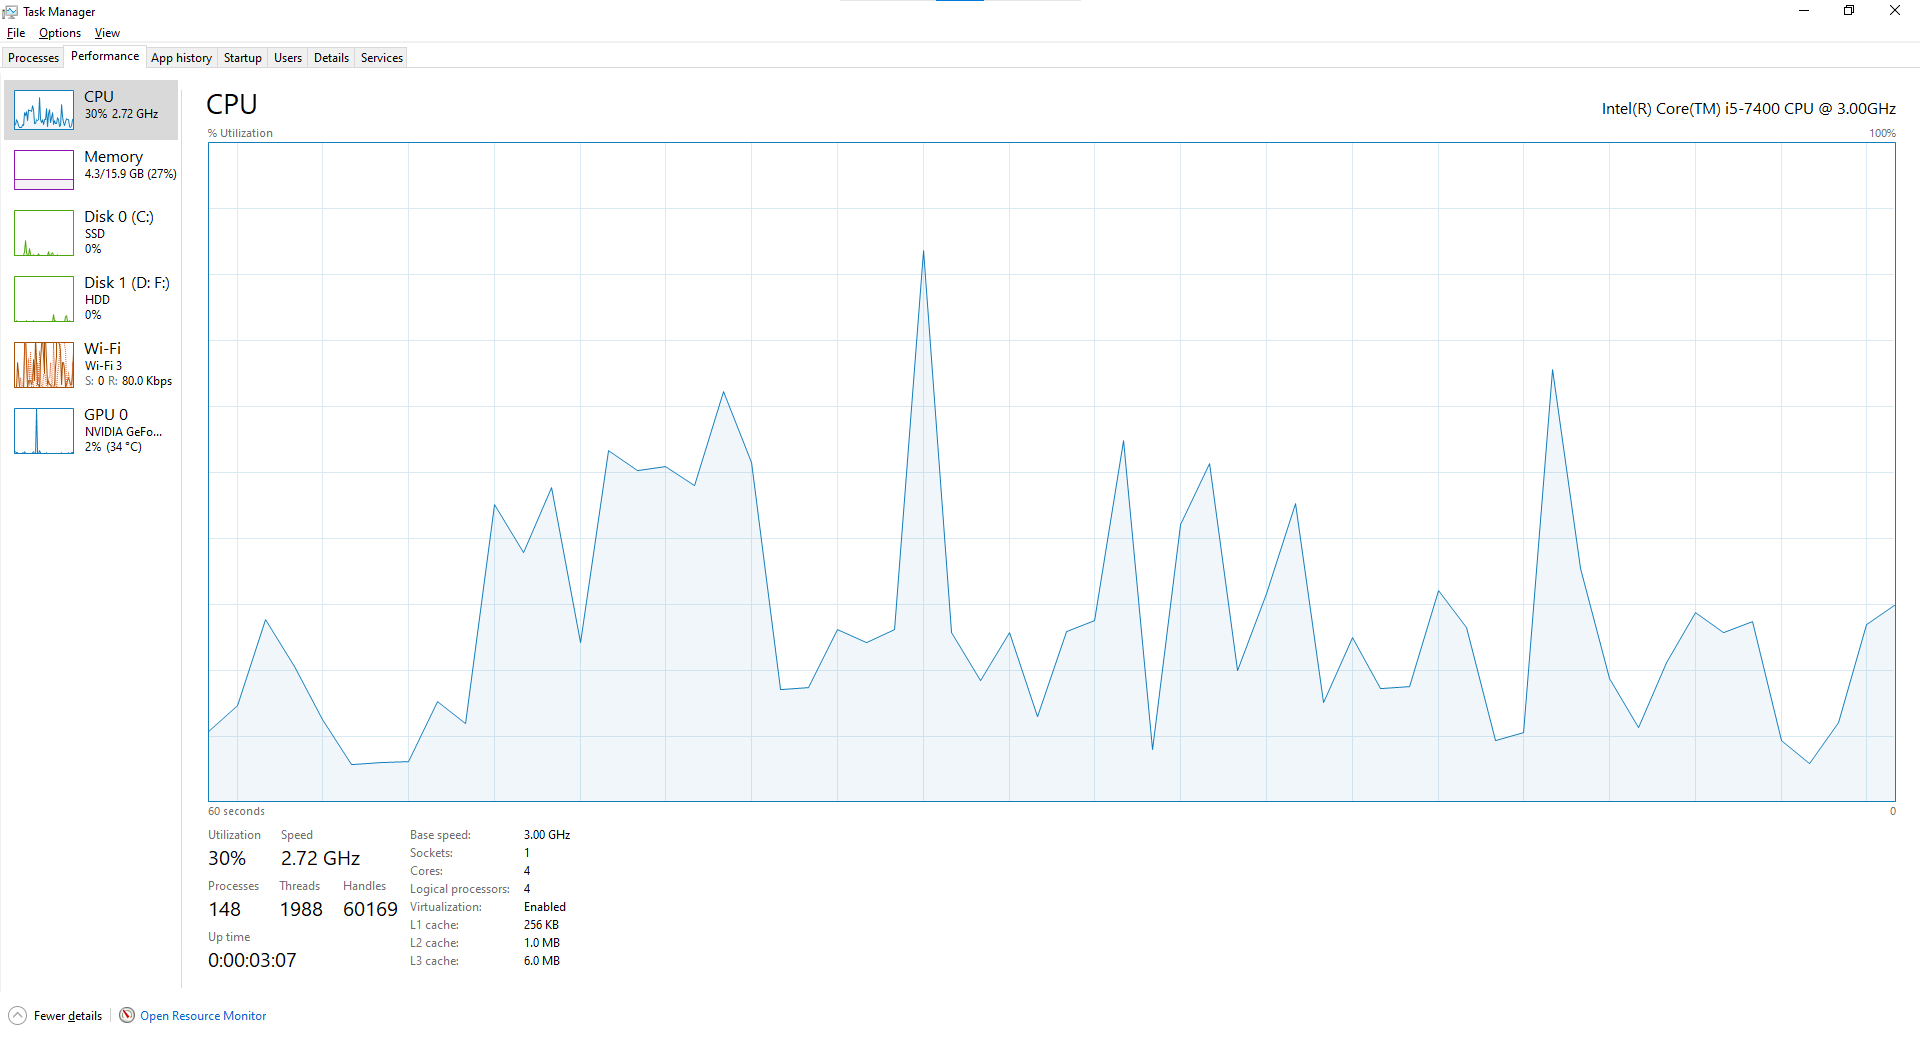Click the L1 cache value 256 KB
Viewport: 1920px width, 1040px height.
(541, 925)
